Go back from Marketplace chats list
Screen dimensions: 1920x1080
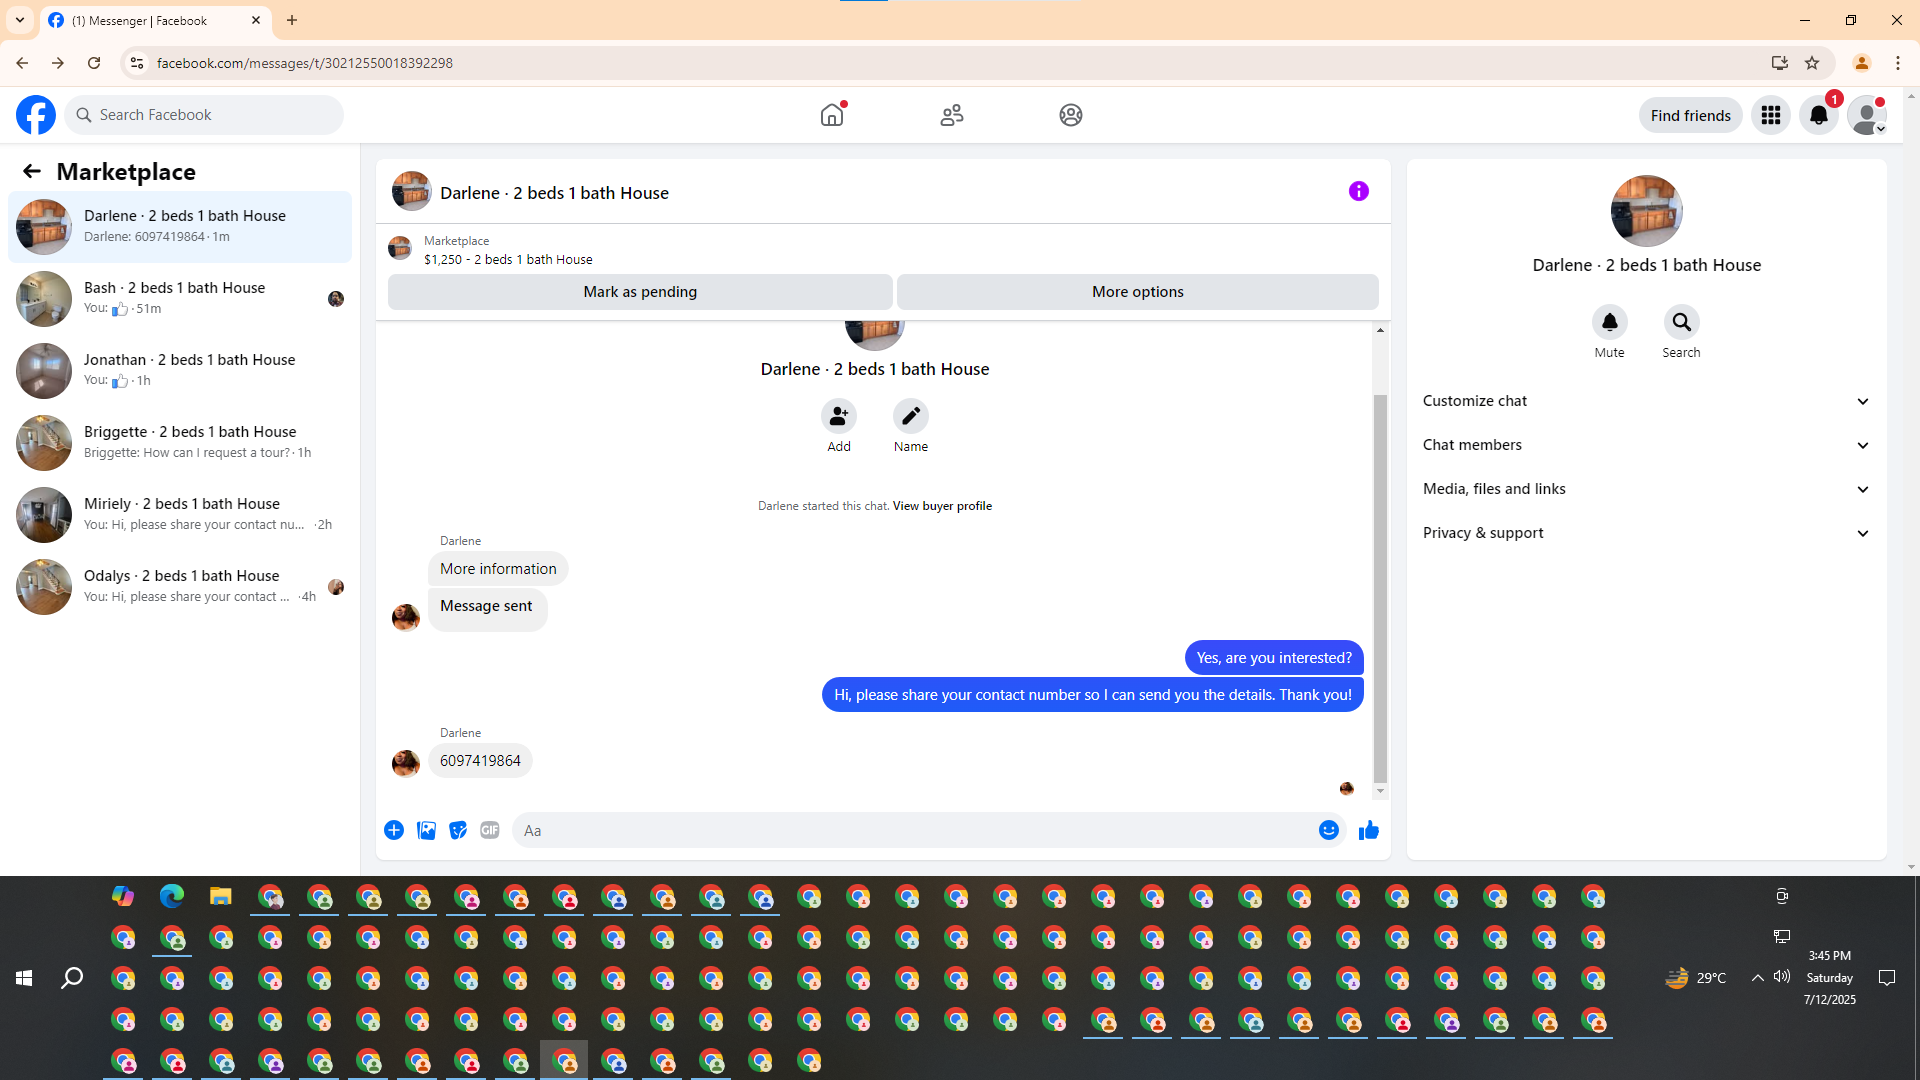[32, 171]
